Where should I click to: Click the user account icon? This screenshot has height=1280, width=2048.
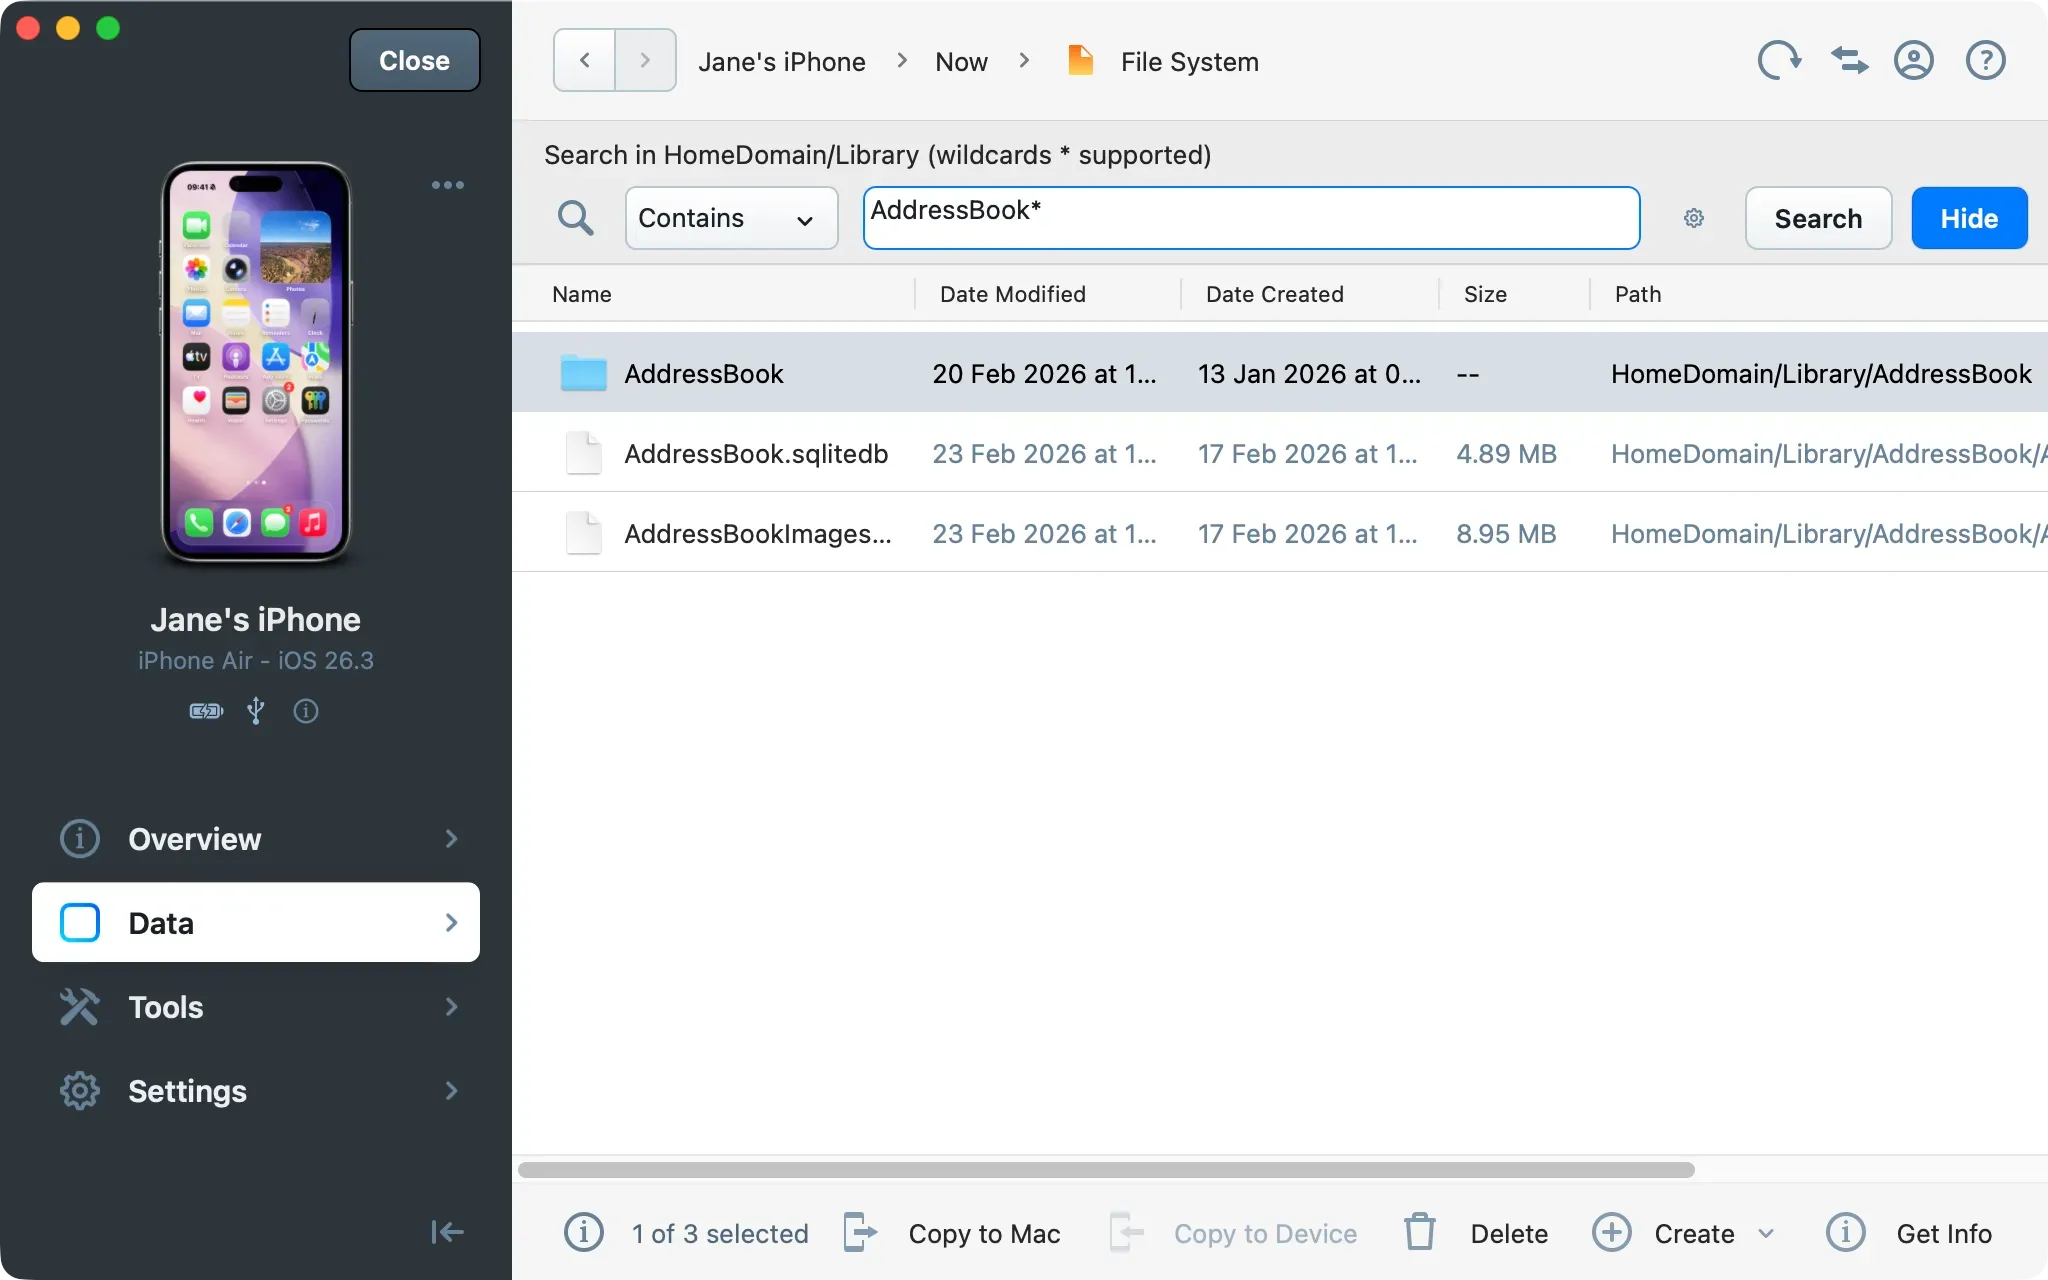click(x=1915, y=60)
